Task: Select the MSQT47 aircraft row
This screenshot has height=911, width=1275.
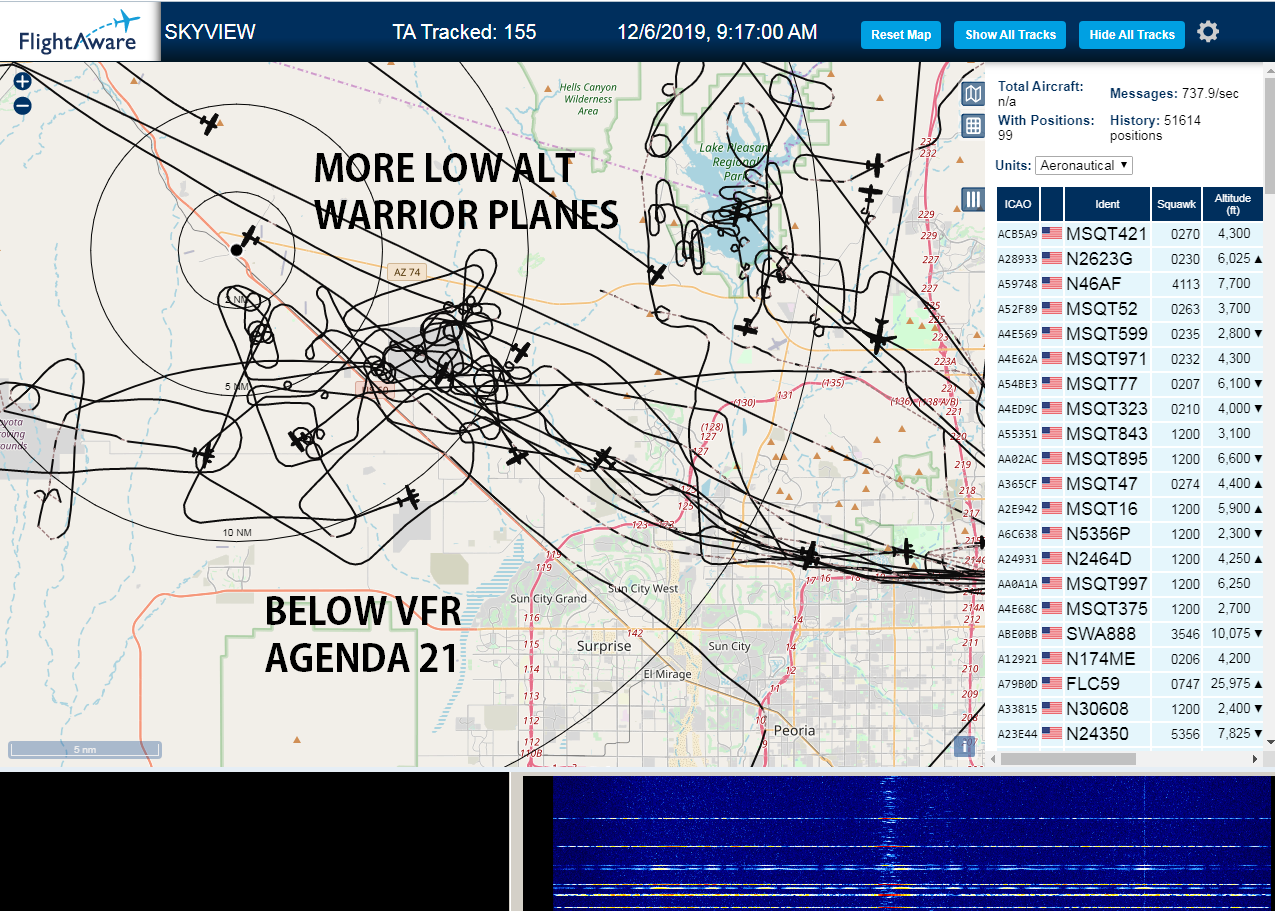Action: tap(1130, 483)
